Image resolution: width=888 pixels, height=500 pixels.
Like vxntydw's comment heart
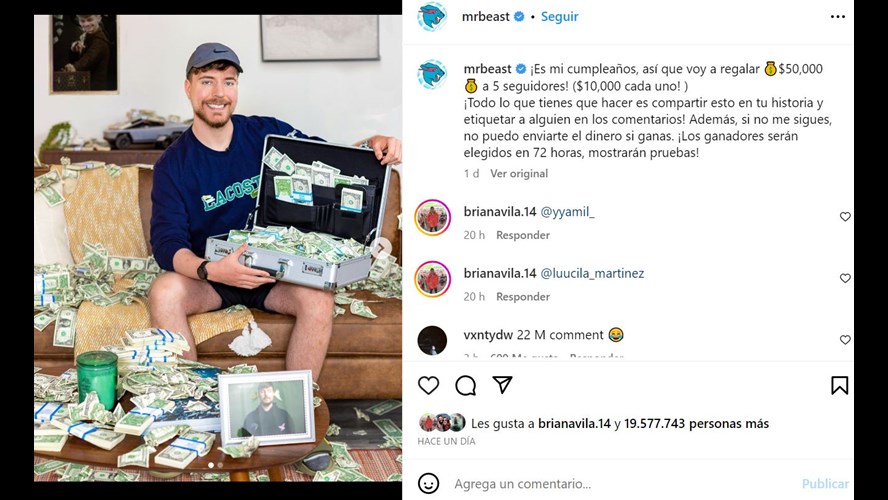[x=845, y=340]
